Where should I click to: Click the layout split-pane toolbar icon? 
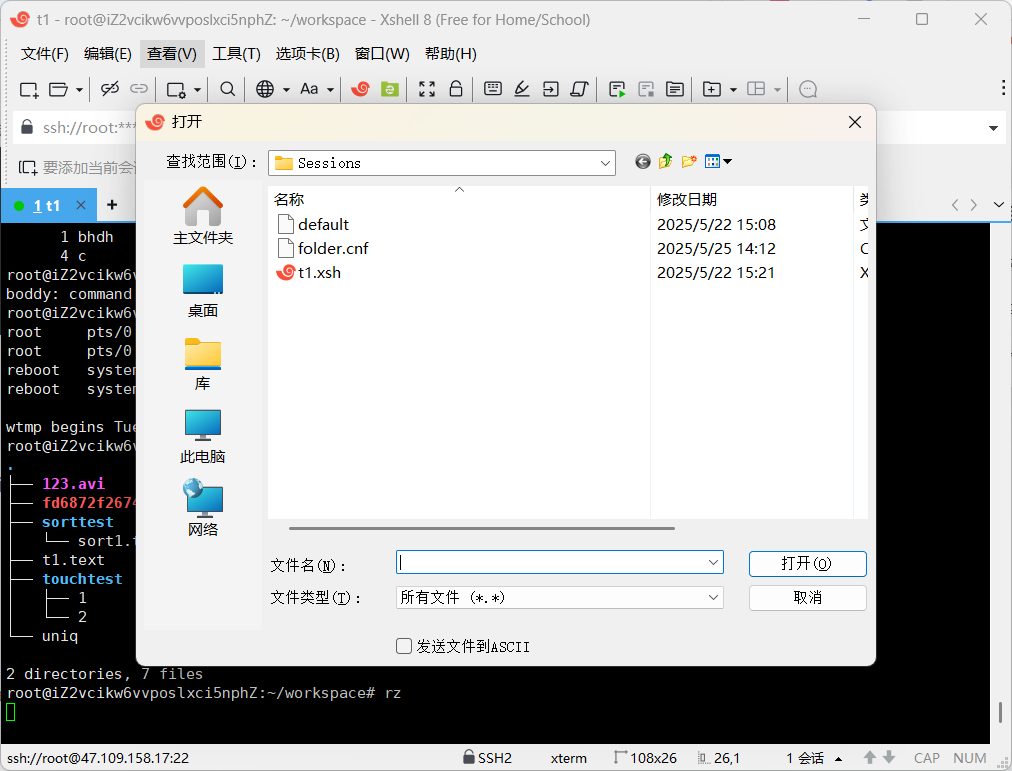pyautogui.click(x=756, y=89)
